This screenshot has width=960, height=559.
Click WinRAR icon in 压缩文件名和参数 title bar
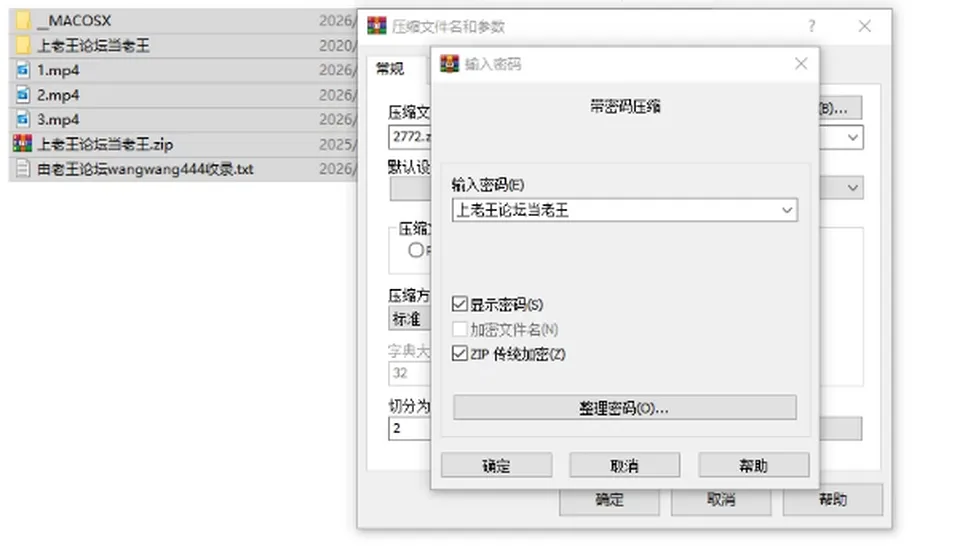click(377, 26)
